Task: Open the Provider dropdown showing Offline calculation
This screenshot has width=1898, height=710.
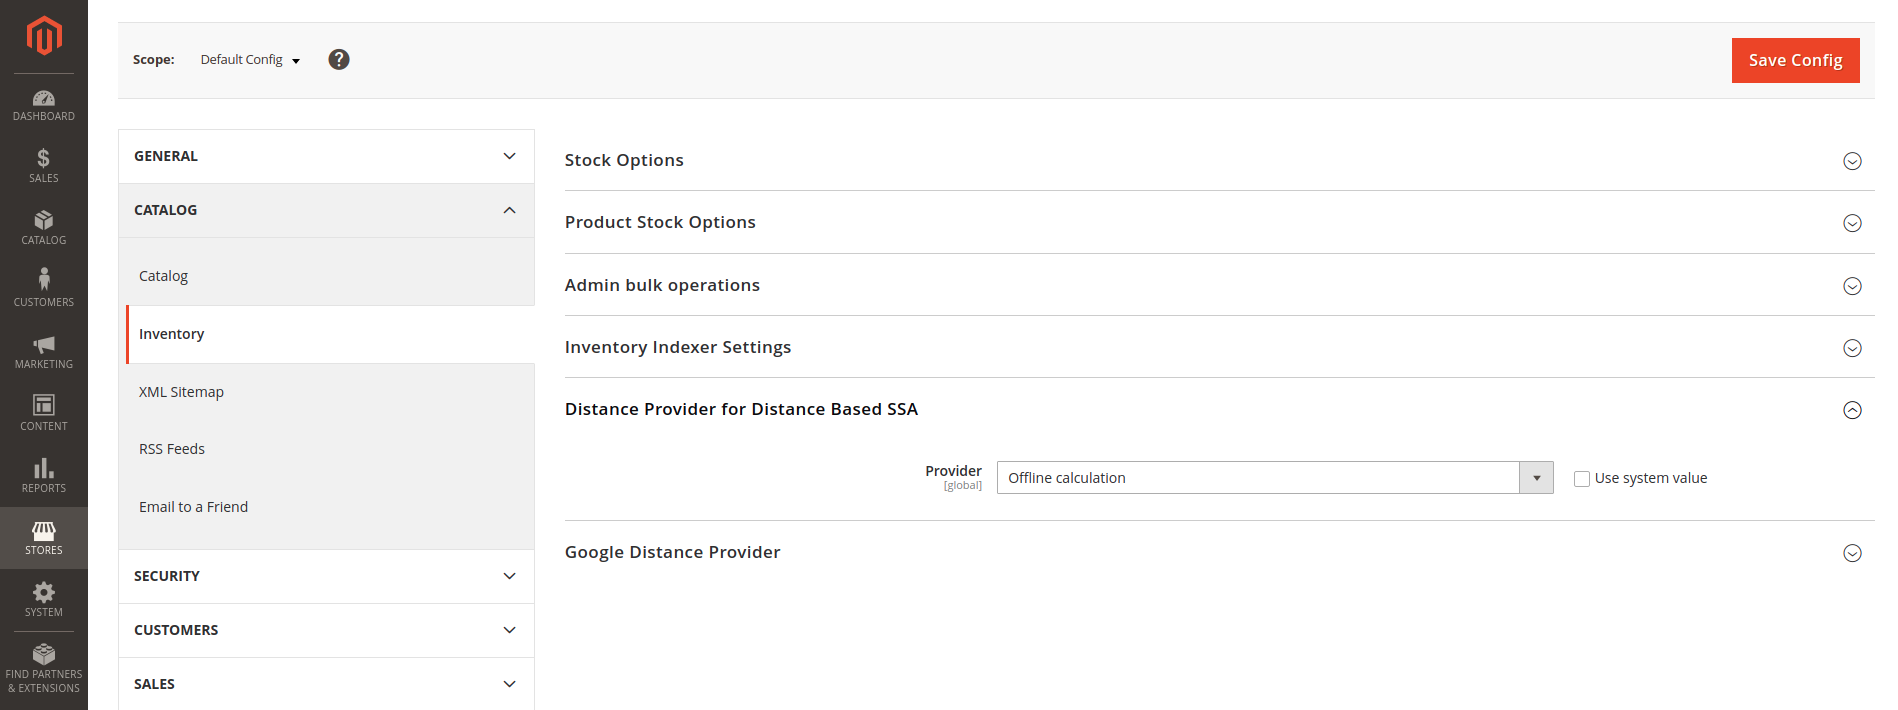Action: pos(1275,478)
